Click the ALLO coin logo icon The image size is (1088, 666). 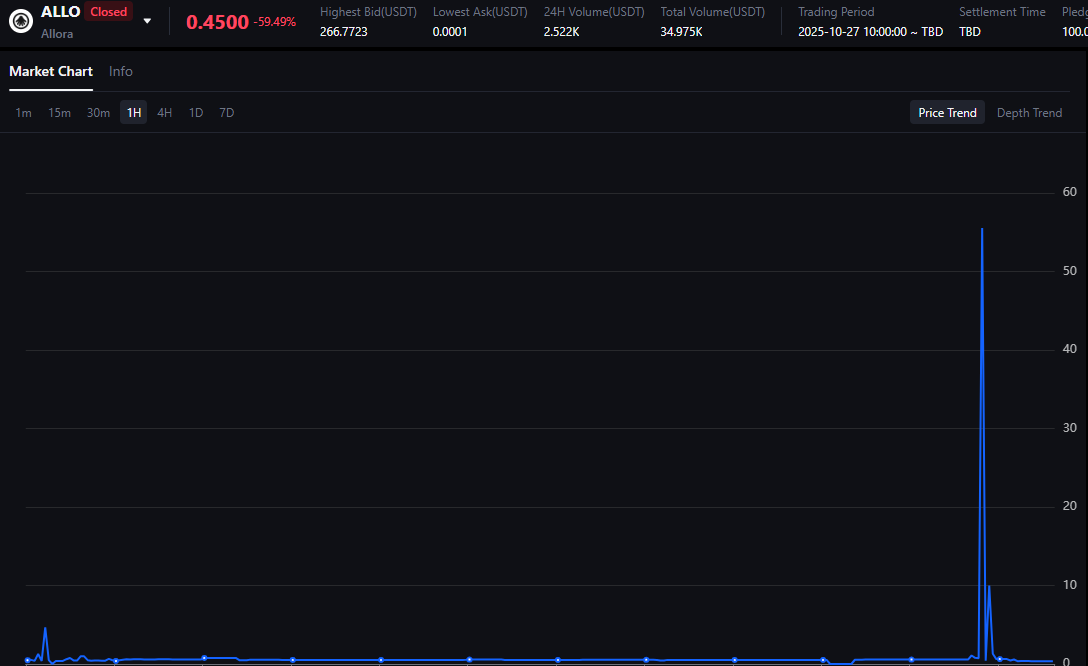(21, 21)
